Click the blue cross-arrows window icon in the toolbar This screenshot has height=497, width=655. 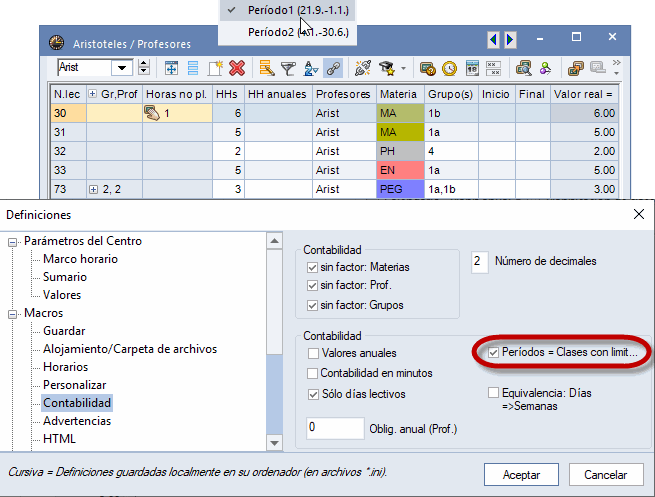[x=171, y=68]
